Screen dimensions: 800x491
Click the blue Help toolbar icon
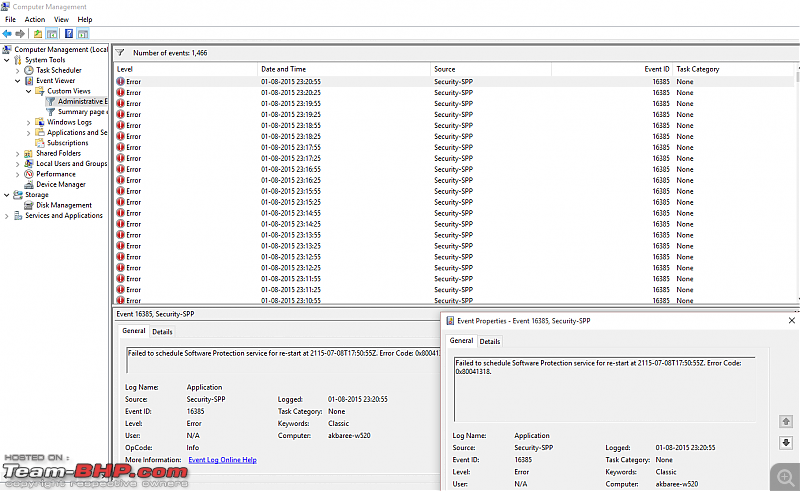click(69, 34)
